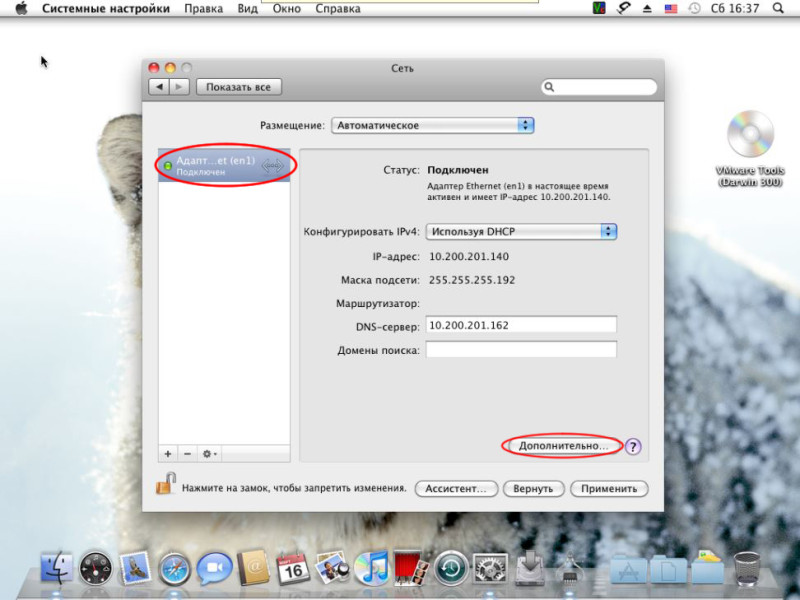Click the search field in the toolbar
This screenshot has height=600, width=800.
(x=598, y=88)
